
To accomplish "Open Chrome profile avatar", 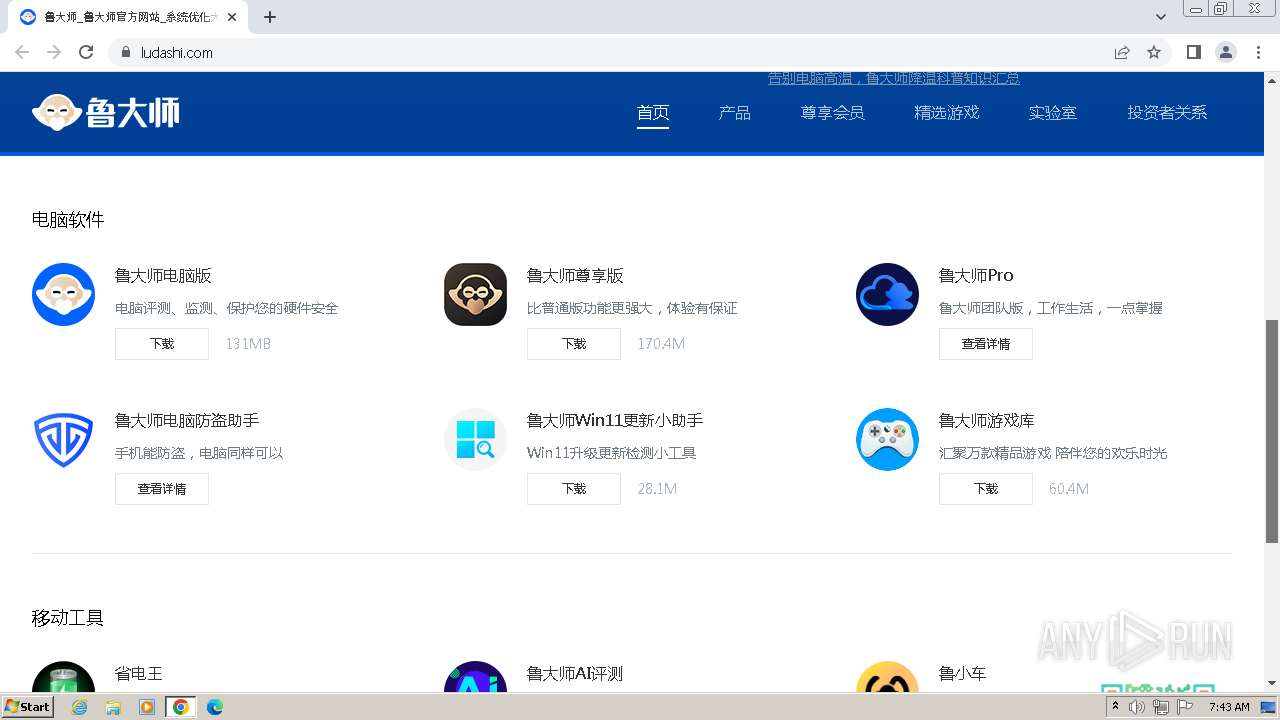I will pos(1226,52).
